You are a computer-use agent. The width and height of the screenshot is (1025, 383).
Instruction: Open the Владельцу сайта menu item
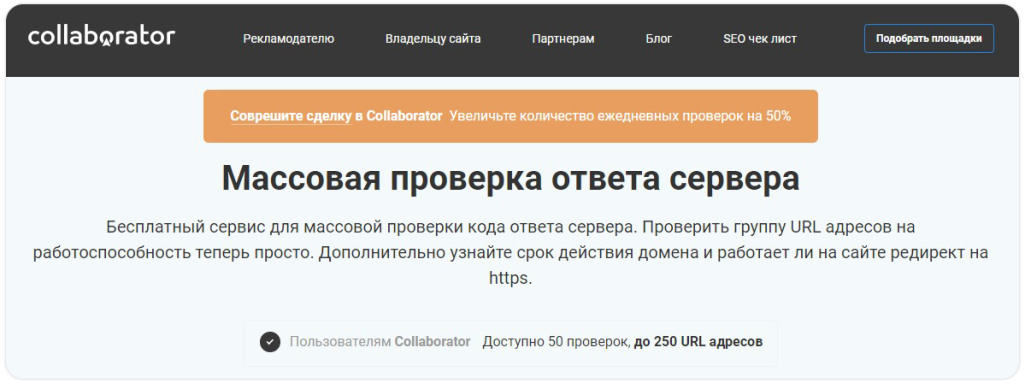(433, 39)
